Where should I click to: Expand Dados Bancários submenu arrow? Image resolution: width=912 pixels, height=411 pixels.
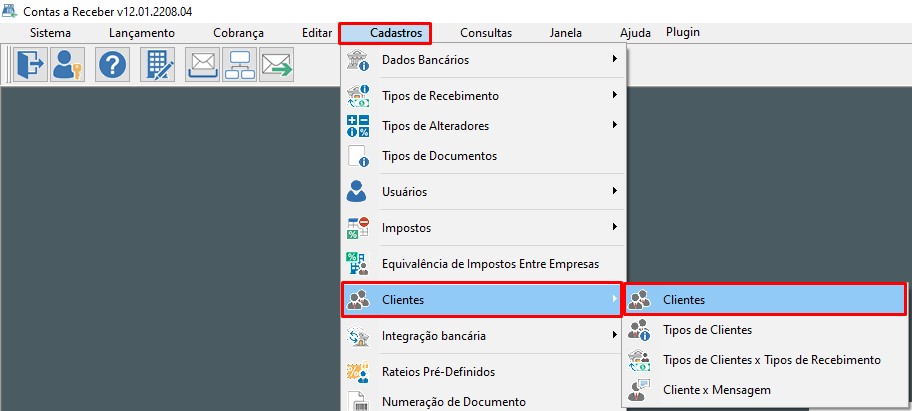[x=614, y=59]
